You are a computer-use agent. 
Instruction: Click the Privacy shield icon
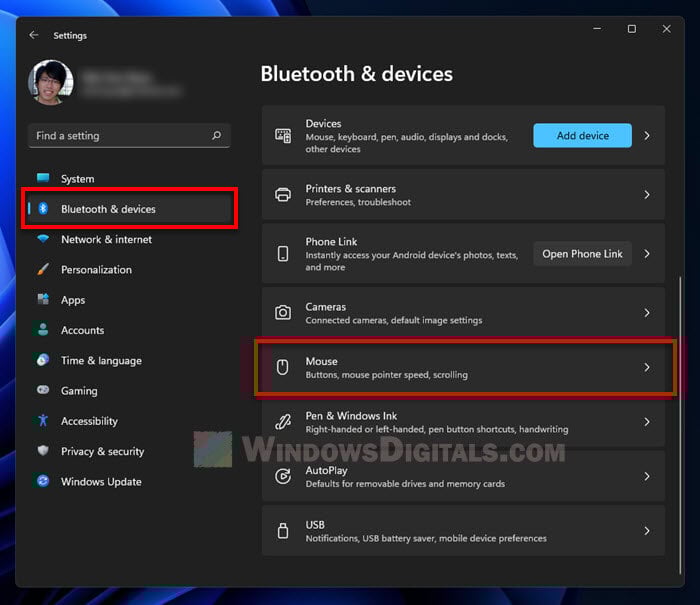pyautogui.click(x=43, y=451)
